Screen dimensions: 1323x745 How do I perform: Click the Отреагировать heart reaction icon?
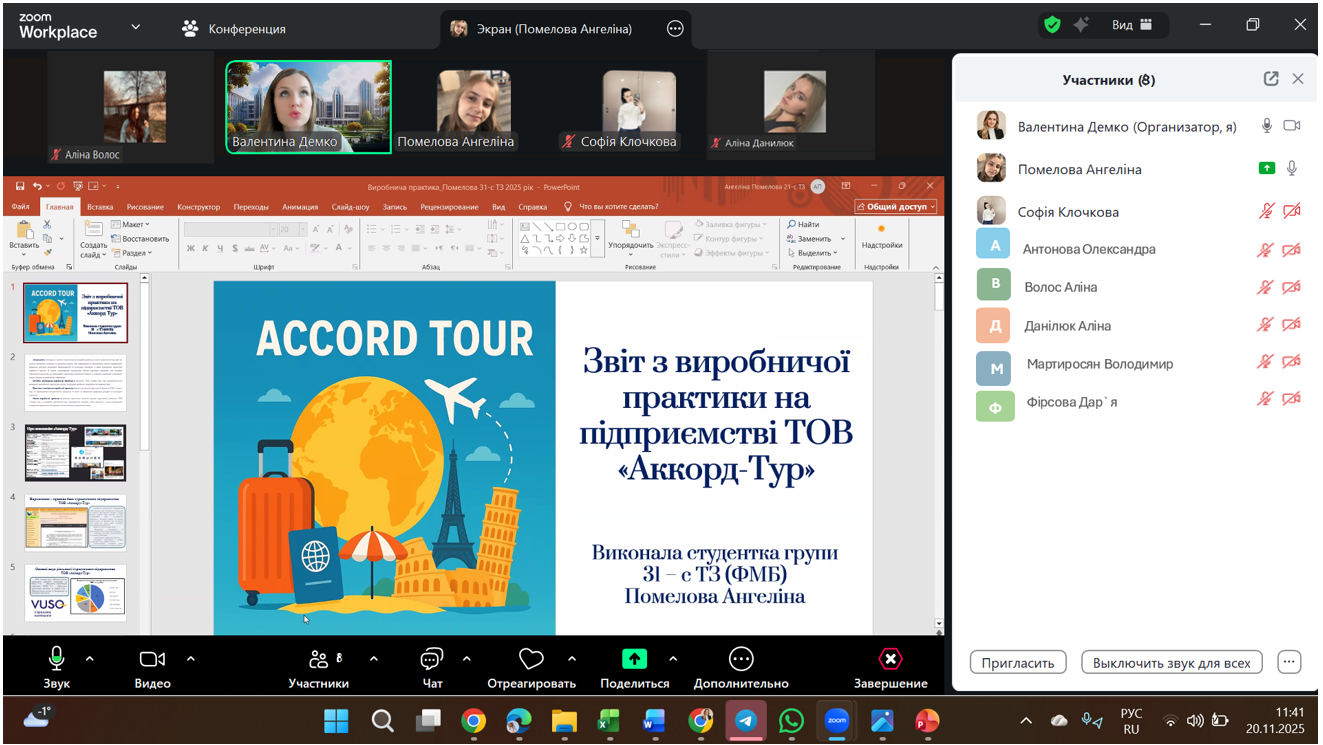[531, 660]
